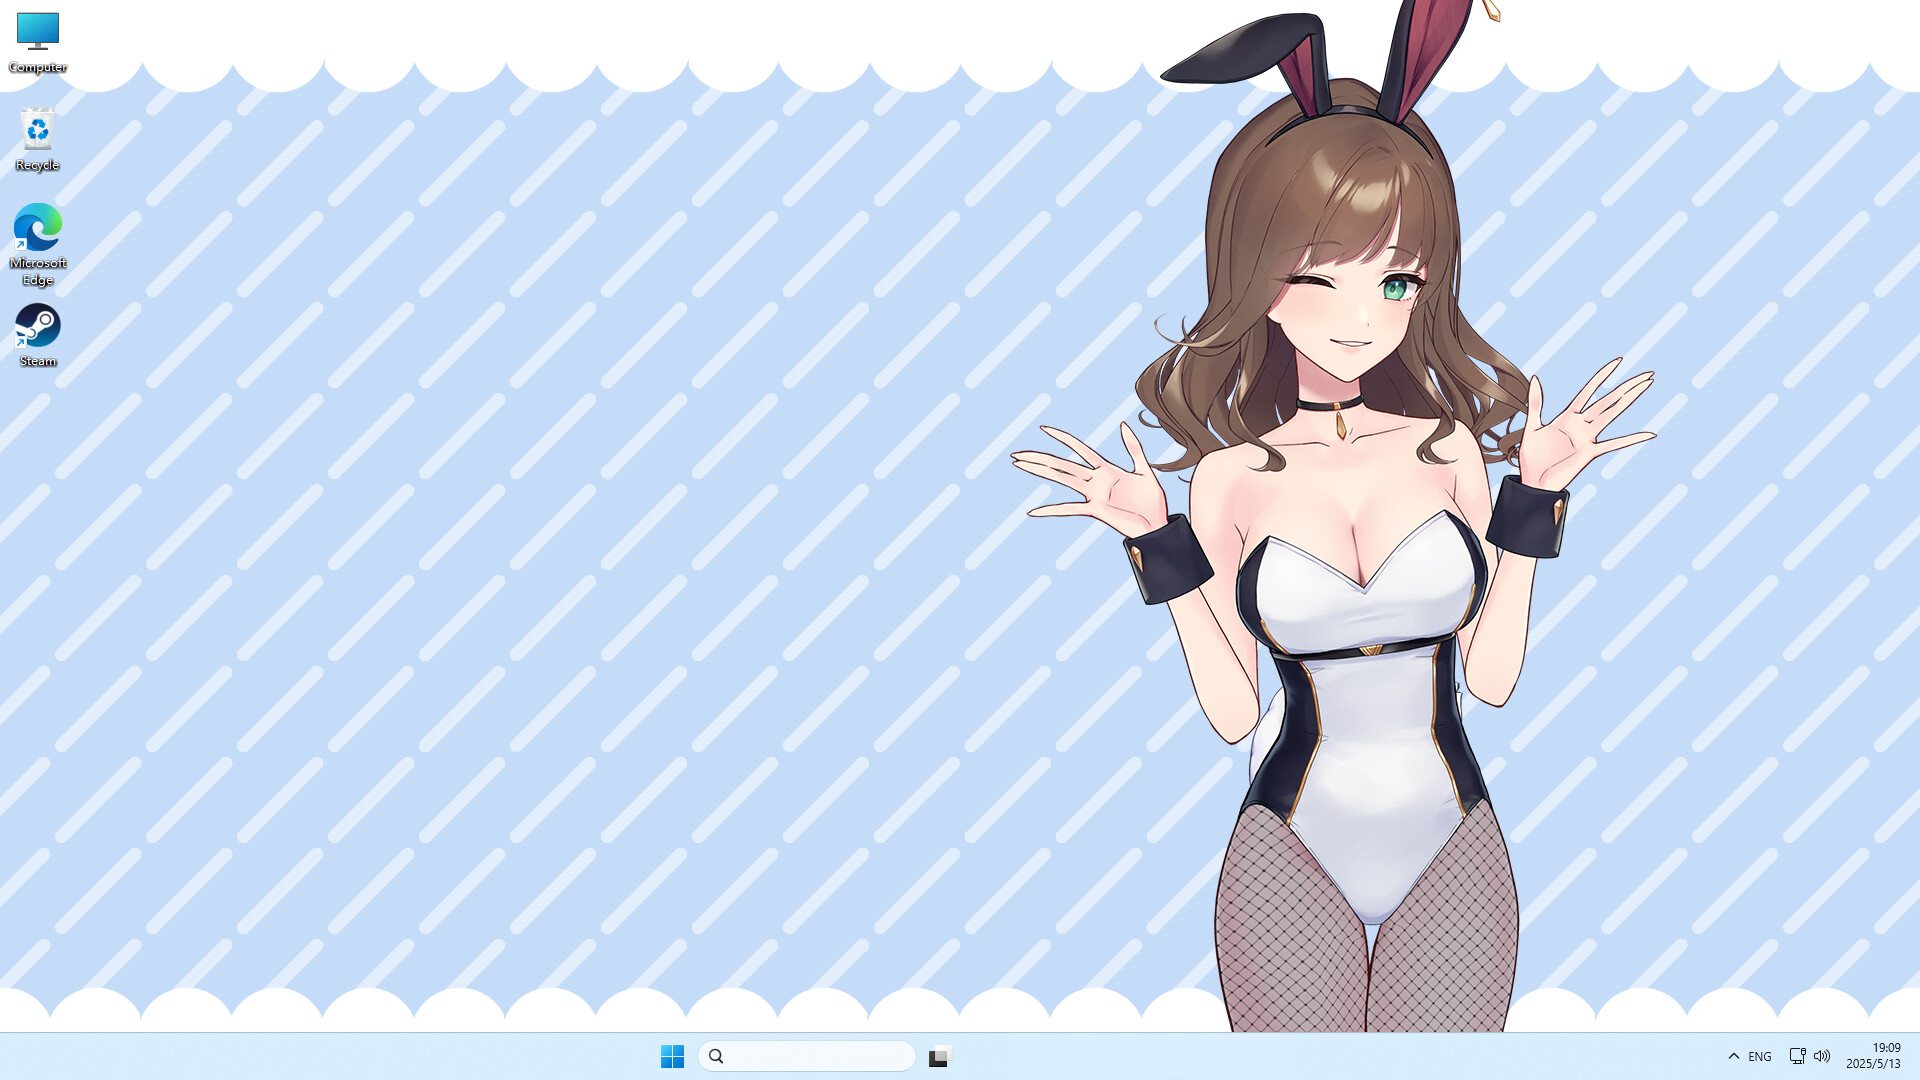Click the magnifier icon in taskbar search
The height and width of the screenshot is (1080, 1920).
716,1056
